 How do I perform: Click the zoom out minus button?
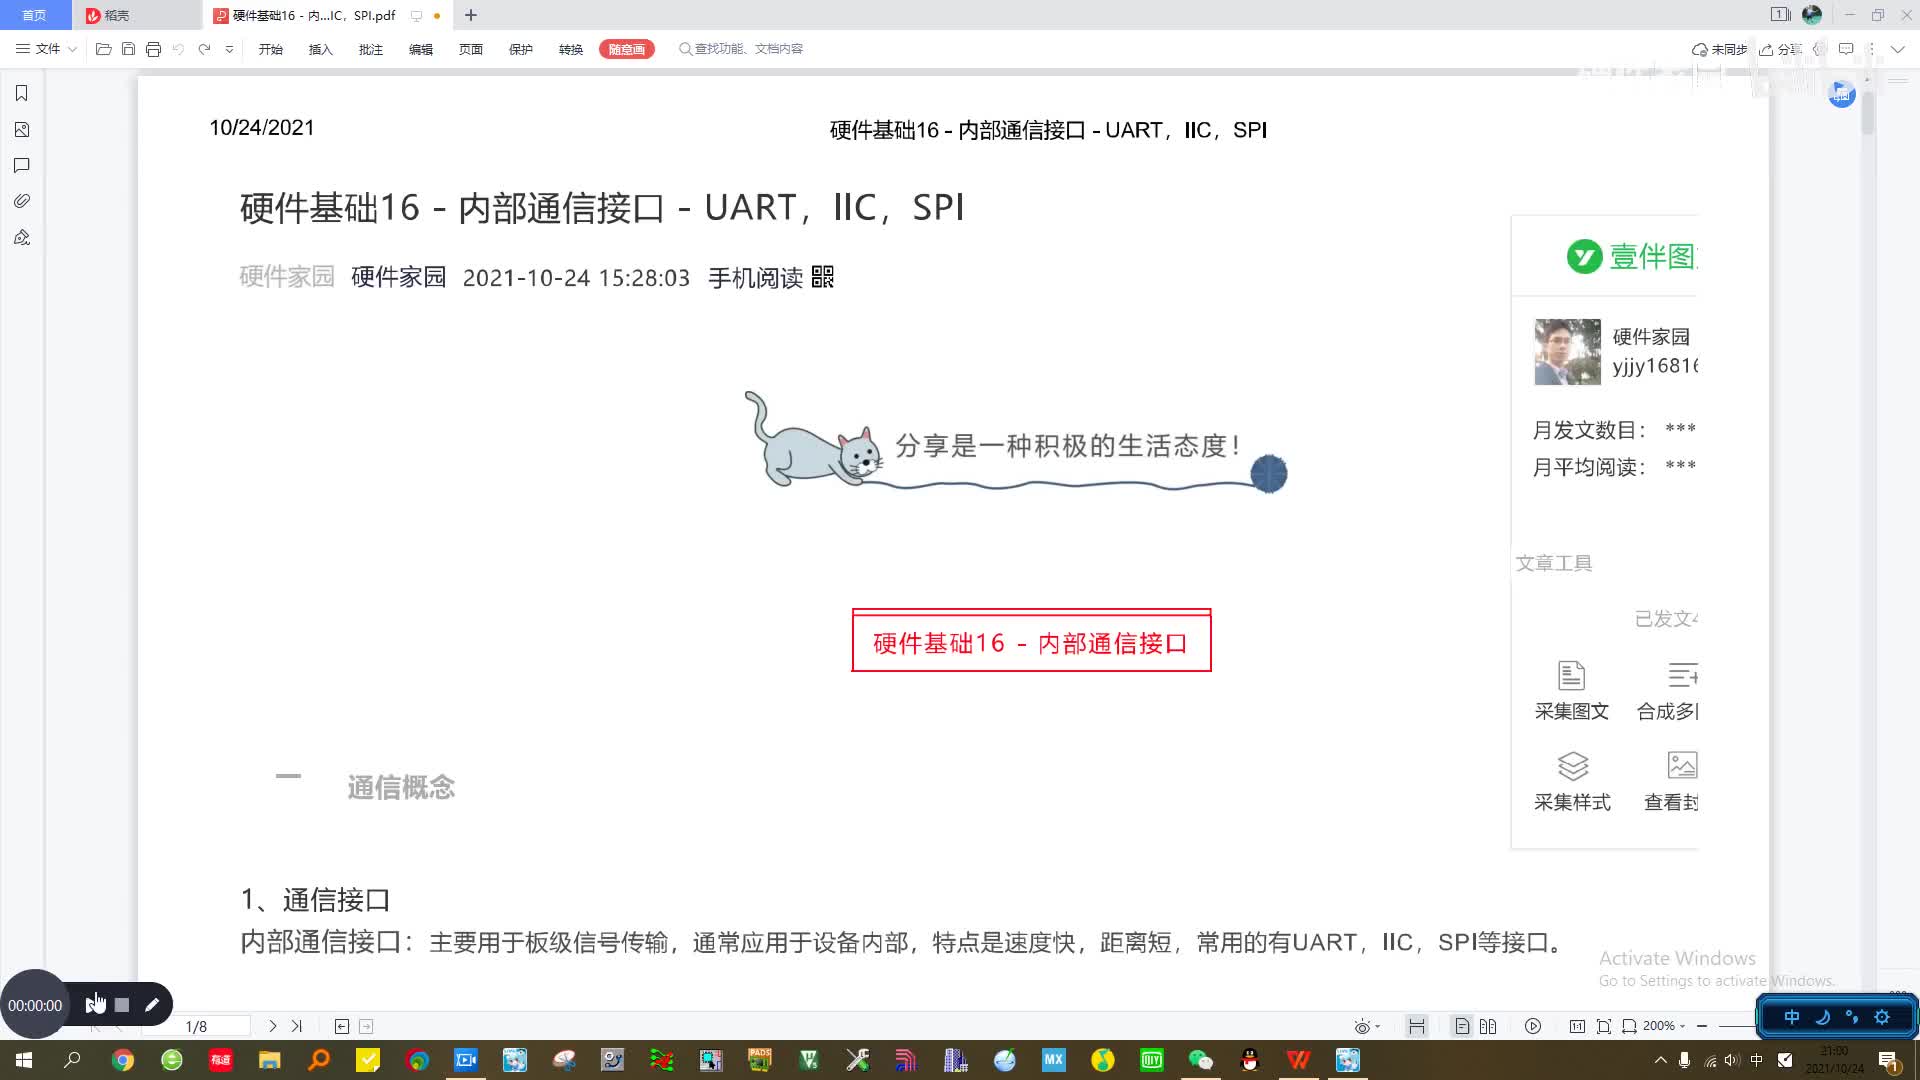1702,1026
